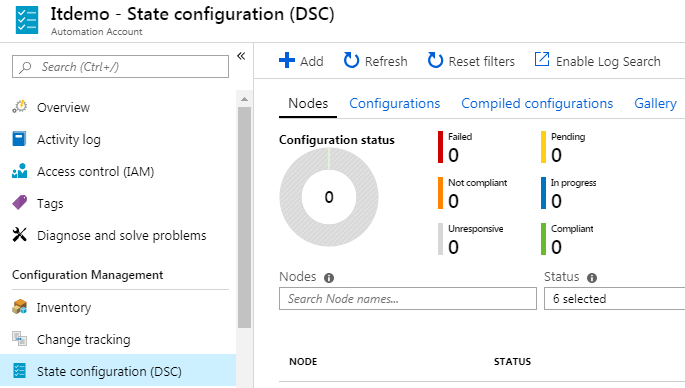
Task: Click the purple Tags icon
Action: (20, 203)
